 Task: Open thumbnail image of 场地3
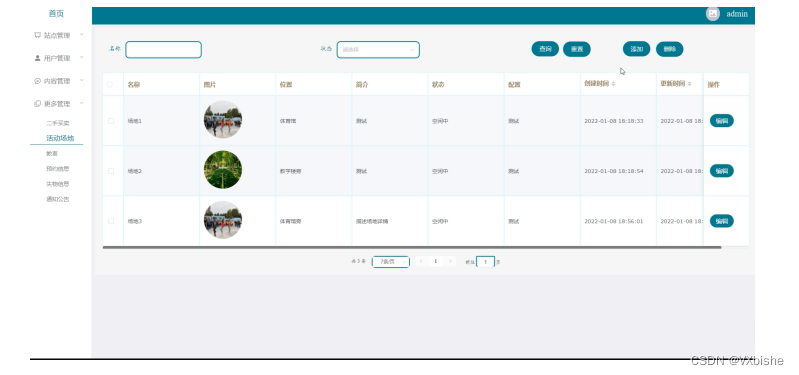tap(223, 220)
